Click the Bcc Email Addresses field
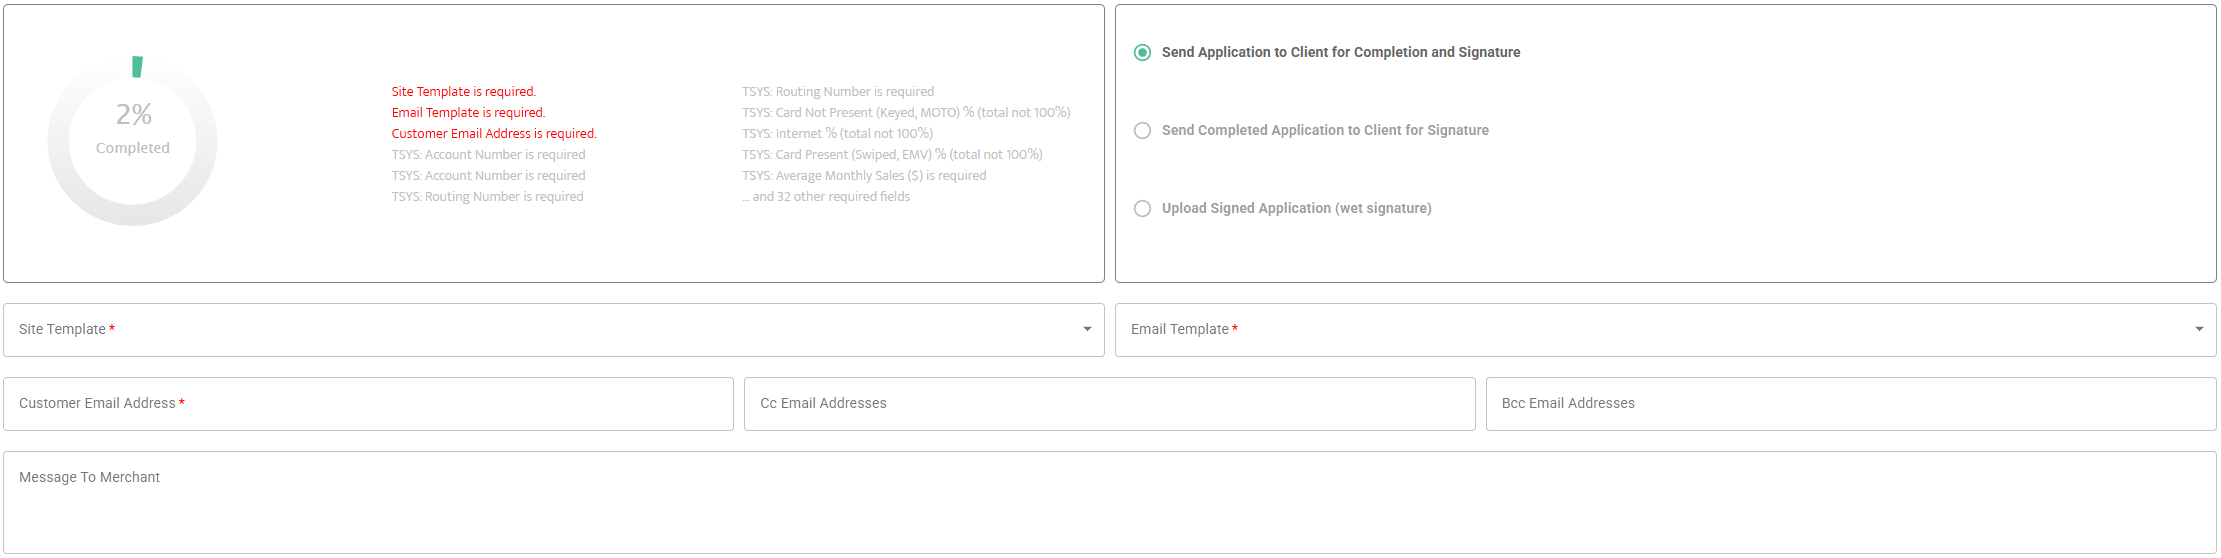 pyautogui.click(x=1850, y=404)
